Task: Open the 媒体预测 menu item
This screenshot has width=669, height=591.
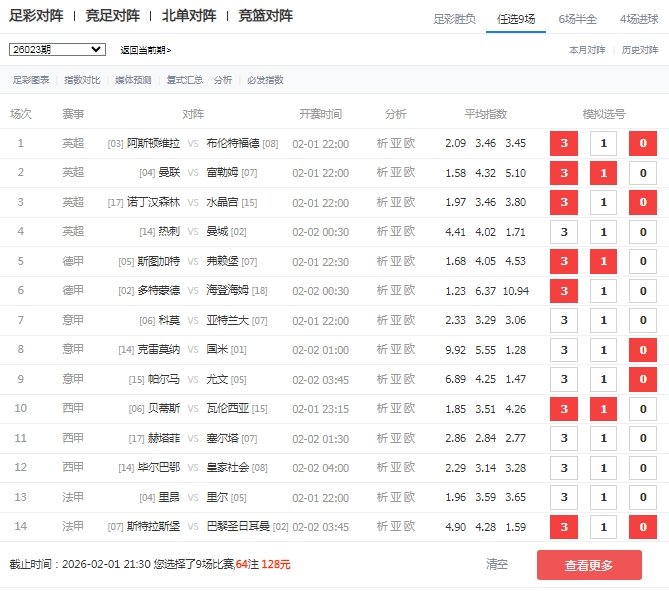Action: click(133, 79)
